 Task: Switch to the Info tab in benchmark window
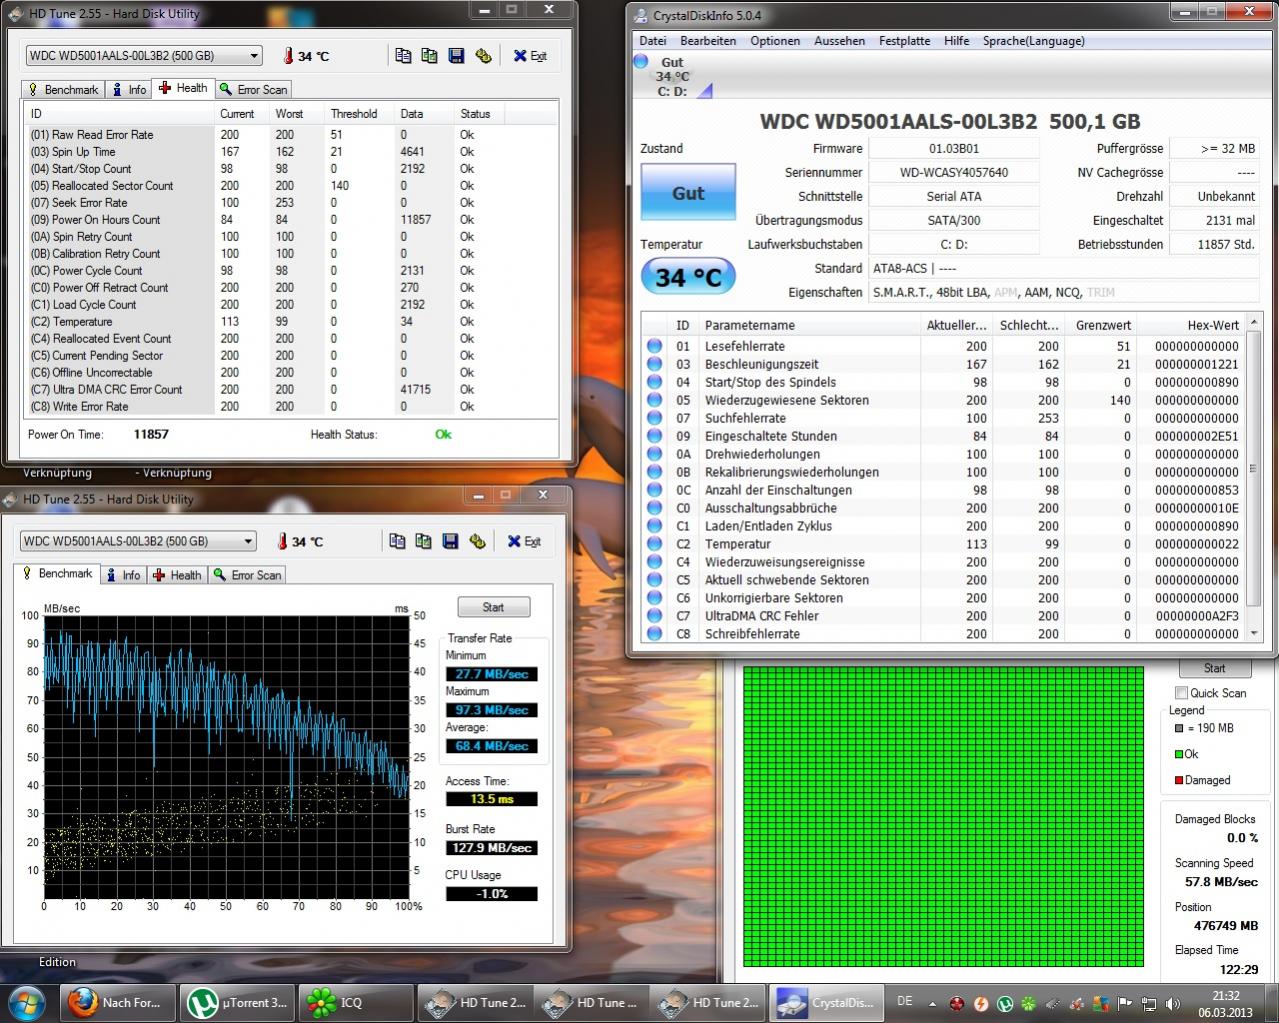124,575
